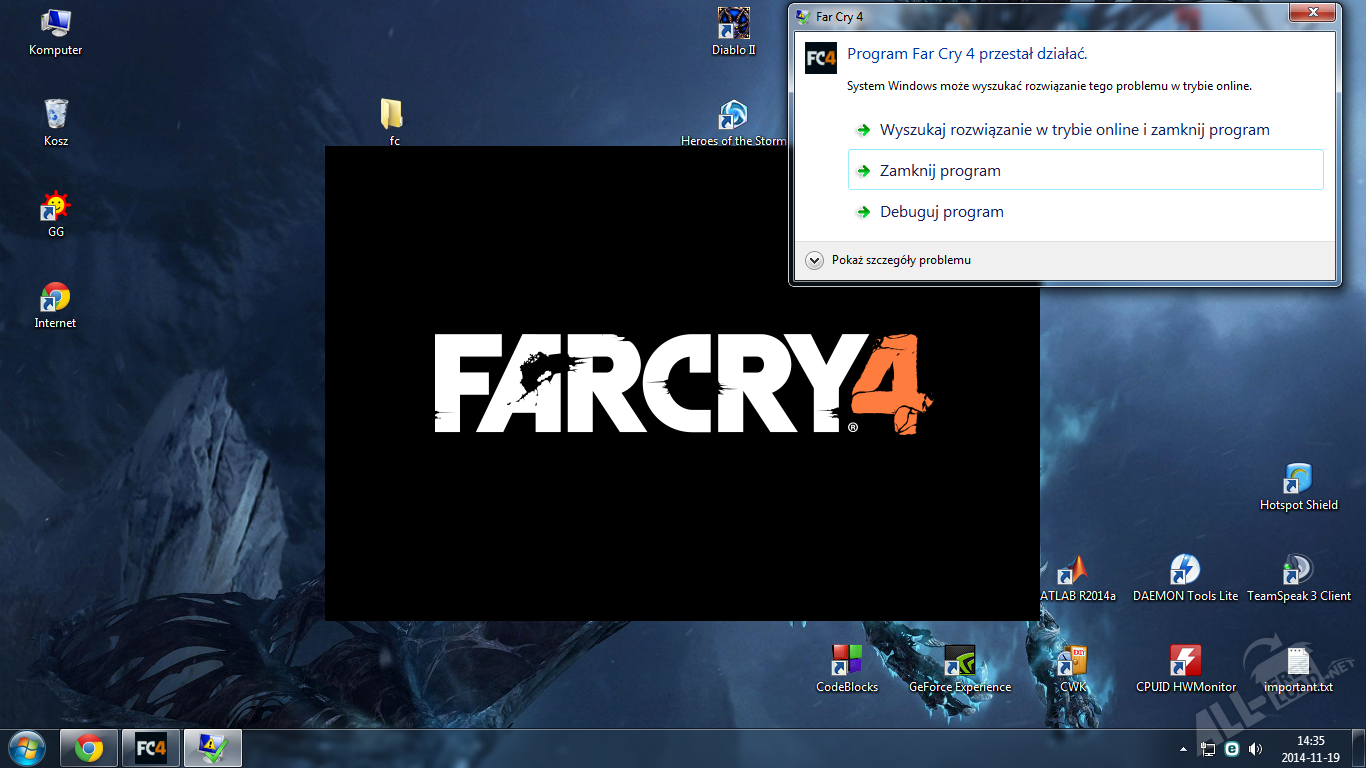Viewport: 1366px width, 768px height.
Task: Open the CodeBlocks desktop shortcut
Action: point(847,661)
